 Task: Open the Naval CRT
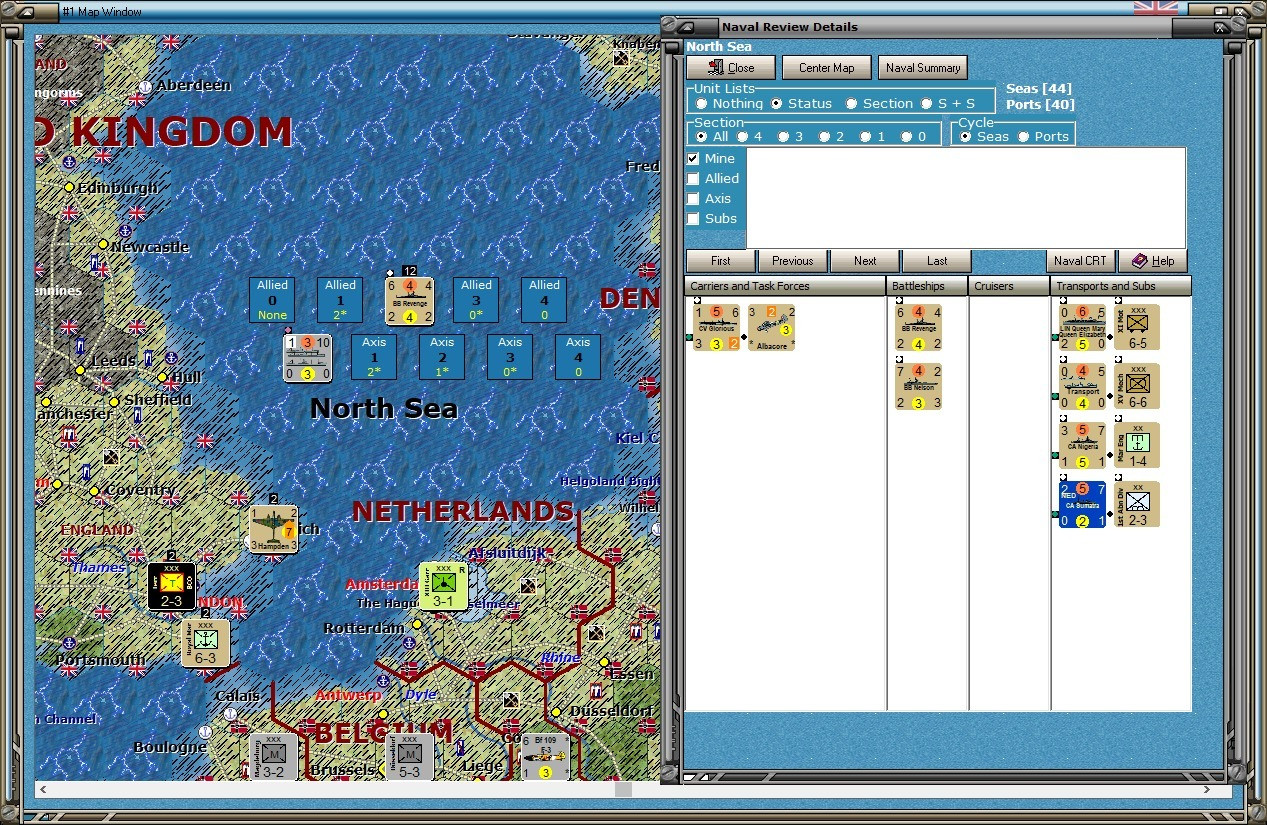[x=1081, y=261]
